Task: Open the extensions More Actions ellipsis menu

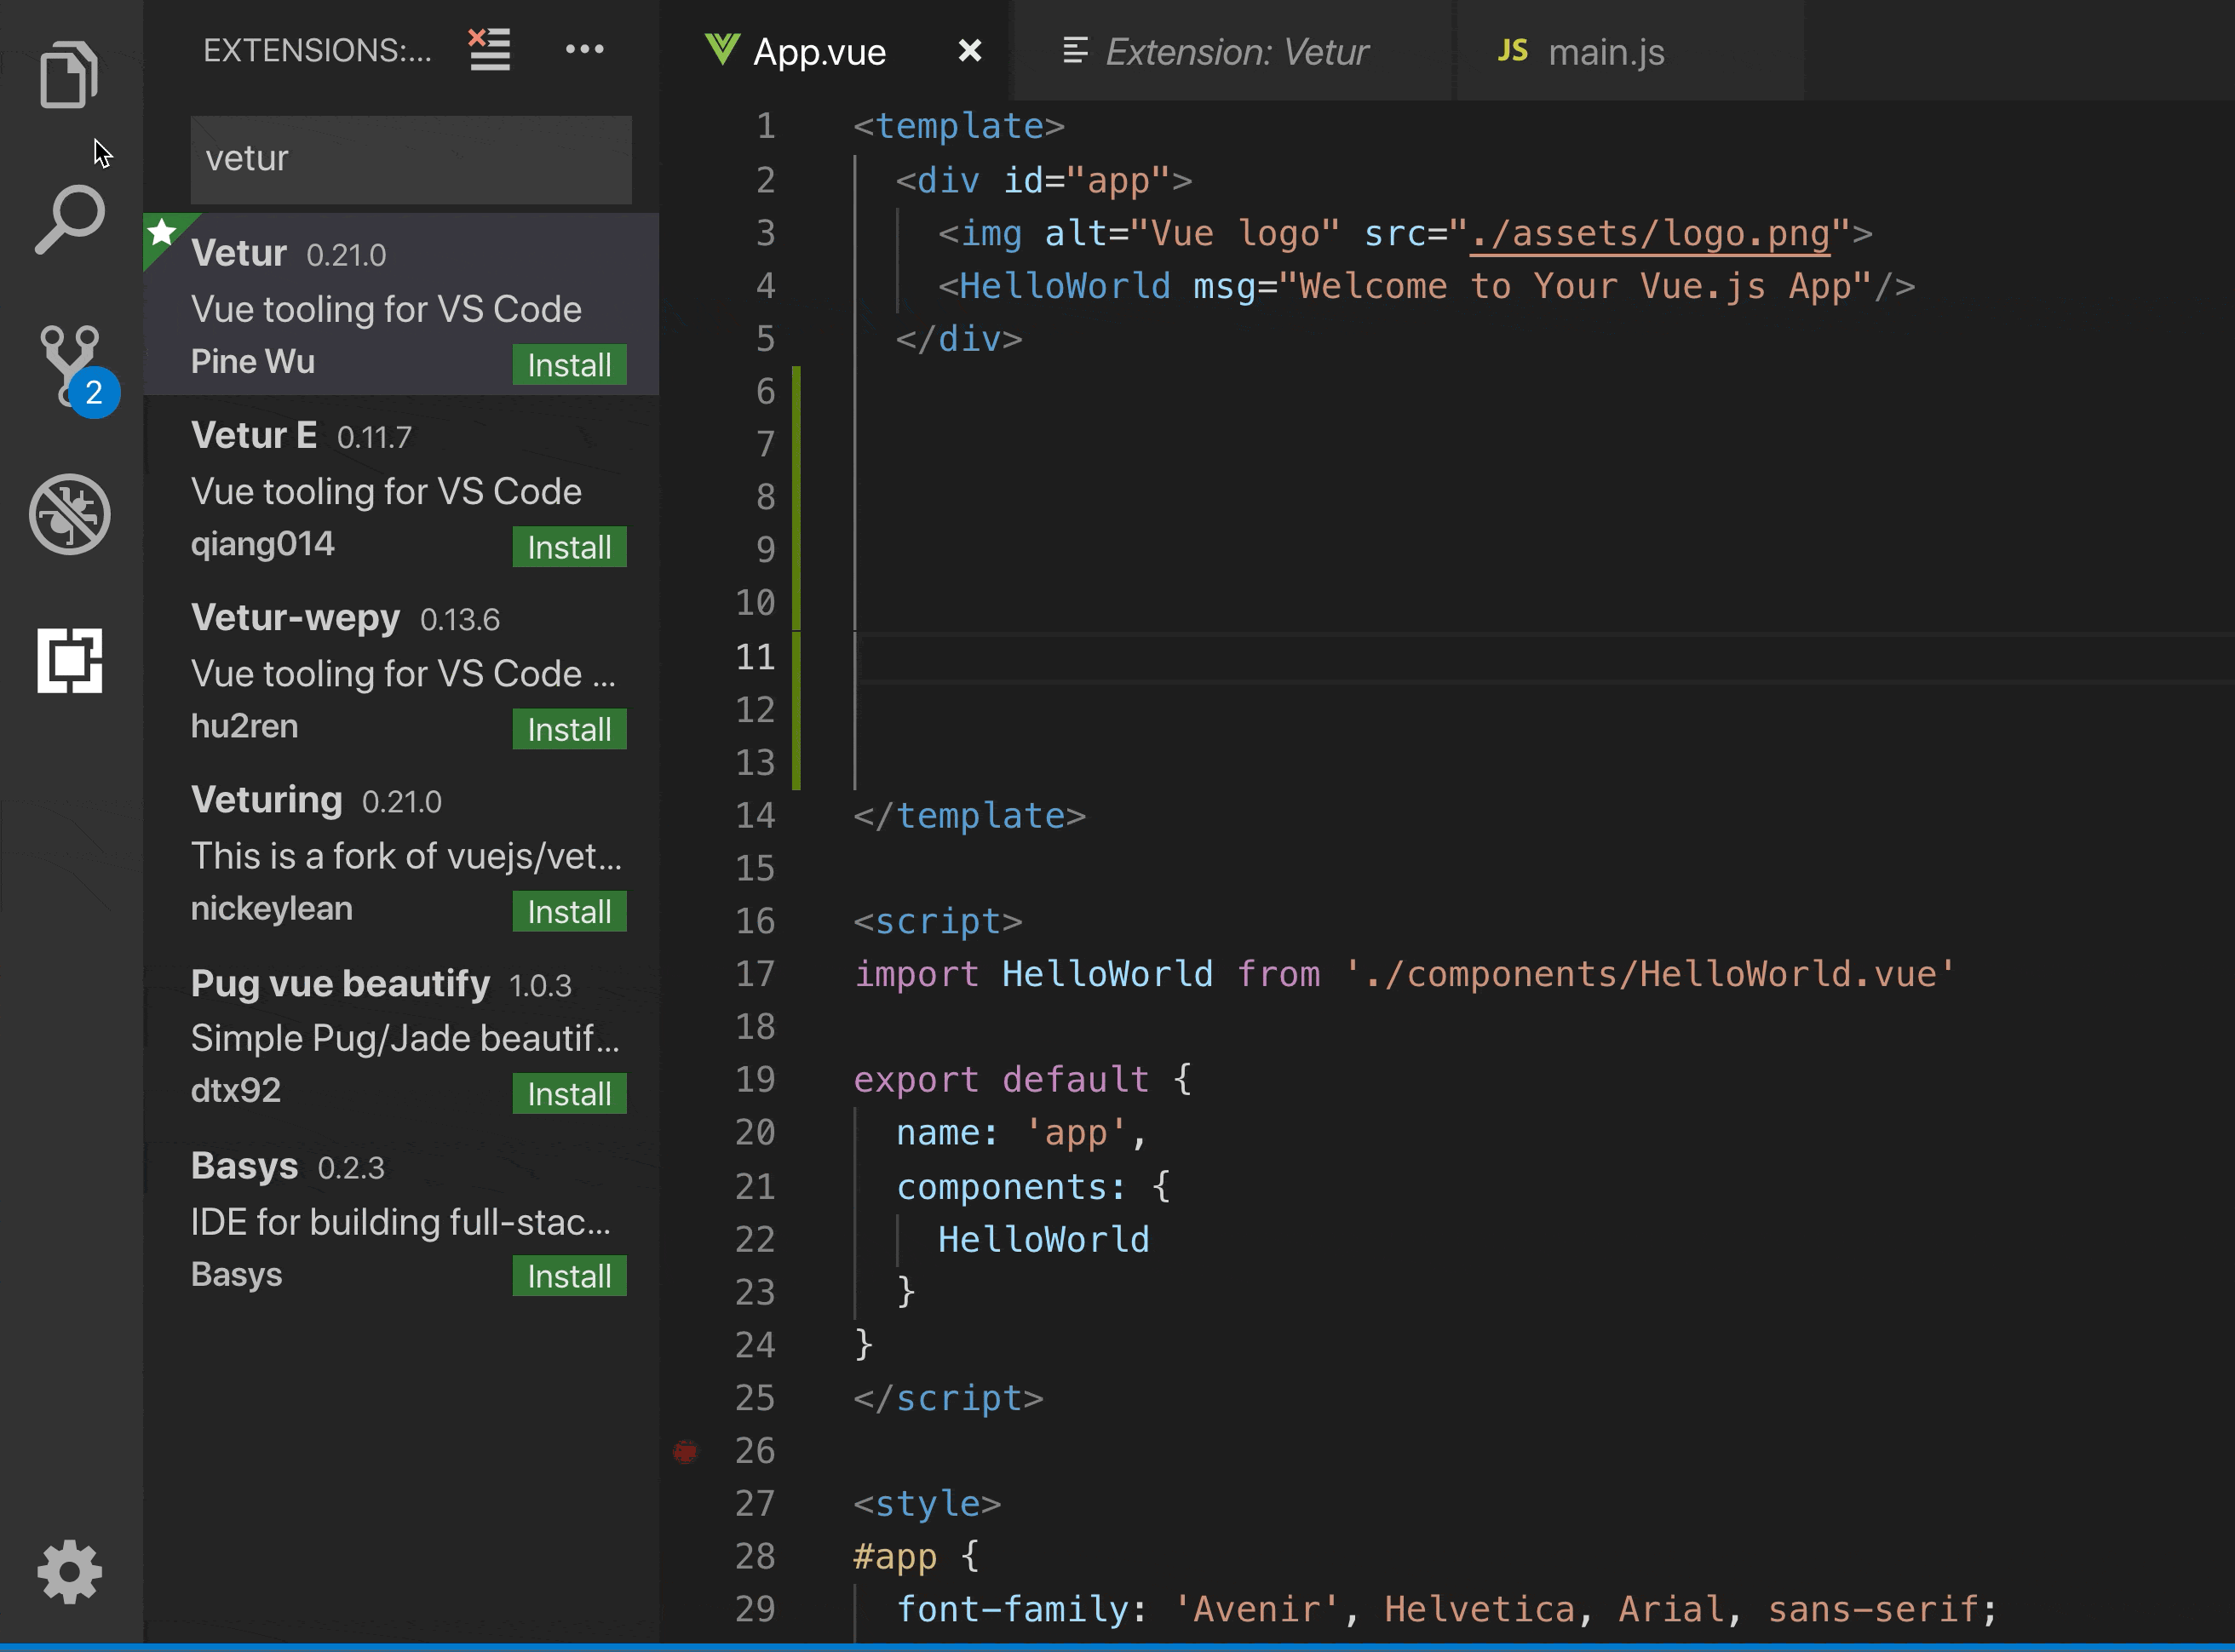Action: (584, 49)
